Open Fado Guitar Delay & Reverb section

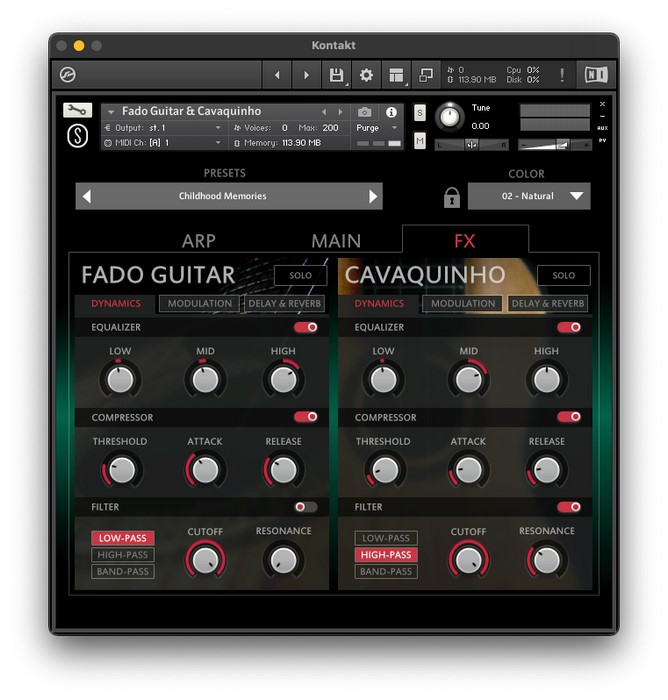click(284, 304)
